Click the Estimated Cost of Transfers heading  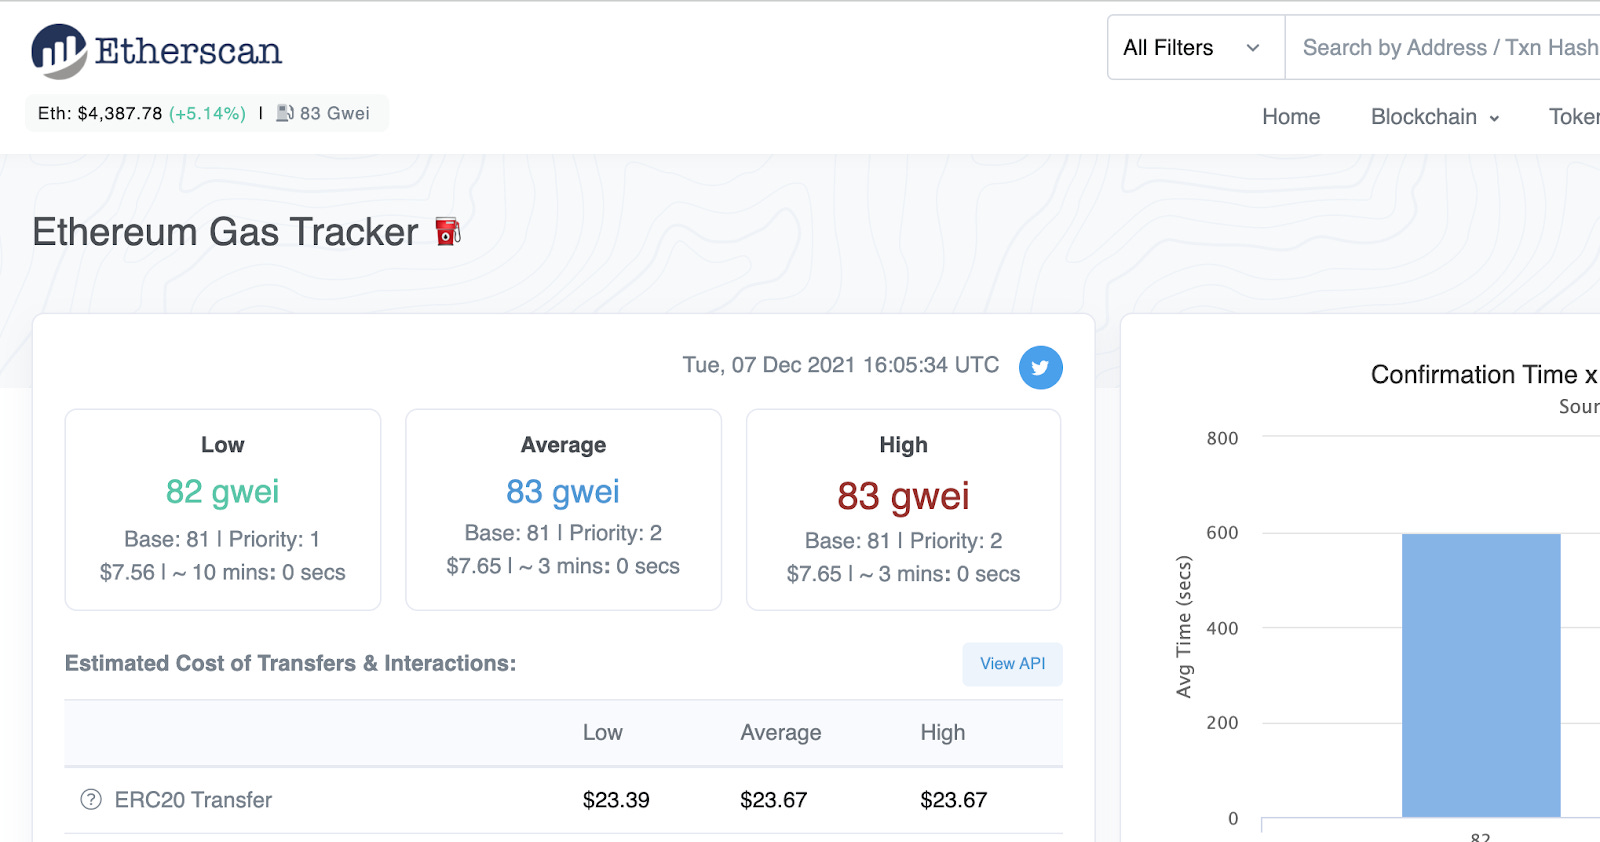point(290,663)
